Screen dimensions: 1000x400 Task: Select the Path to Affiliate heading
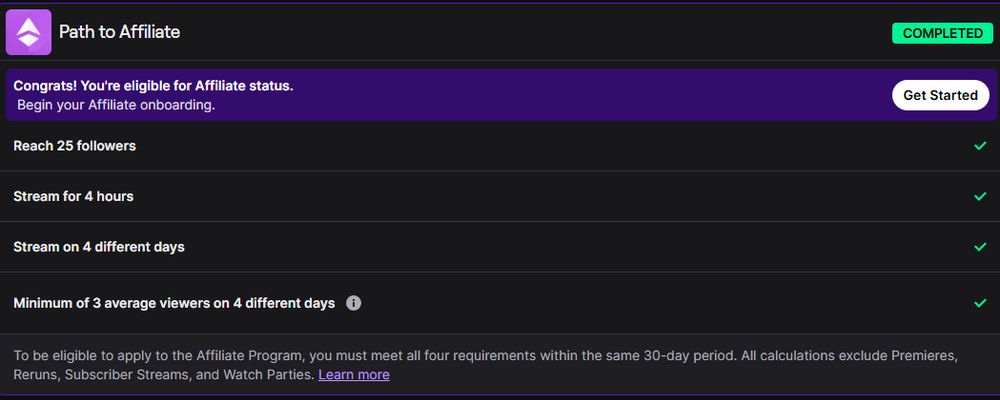119,32
